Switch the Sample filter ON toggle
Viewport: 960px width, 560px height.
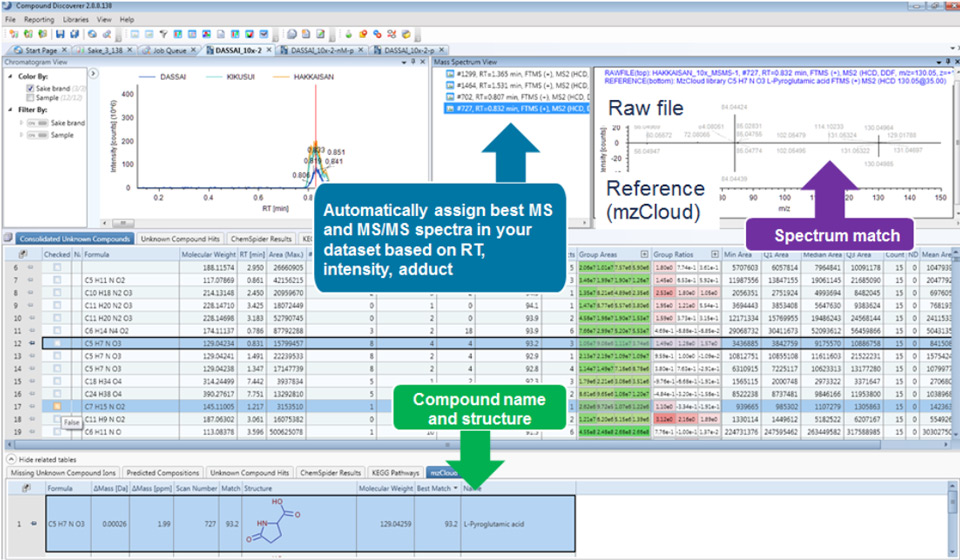click(x=37, y=135)
